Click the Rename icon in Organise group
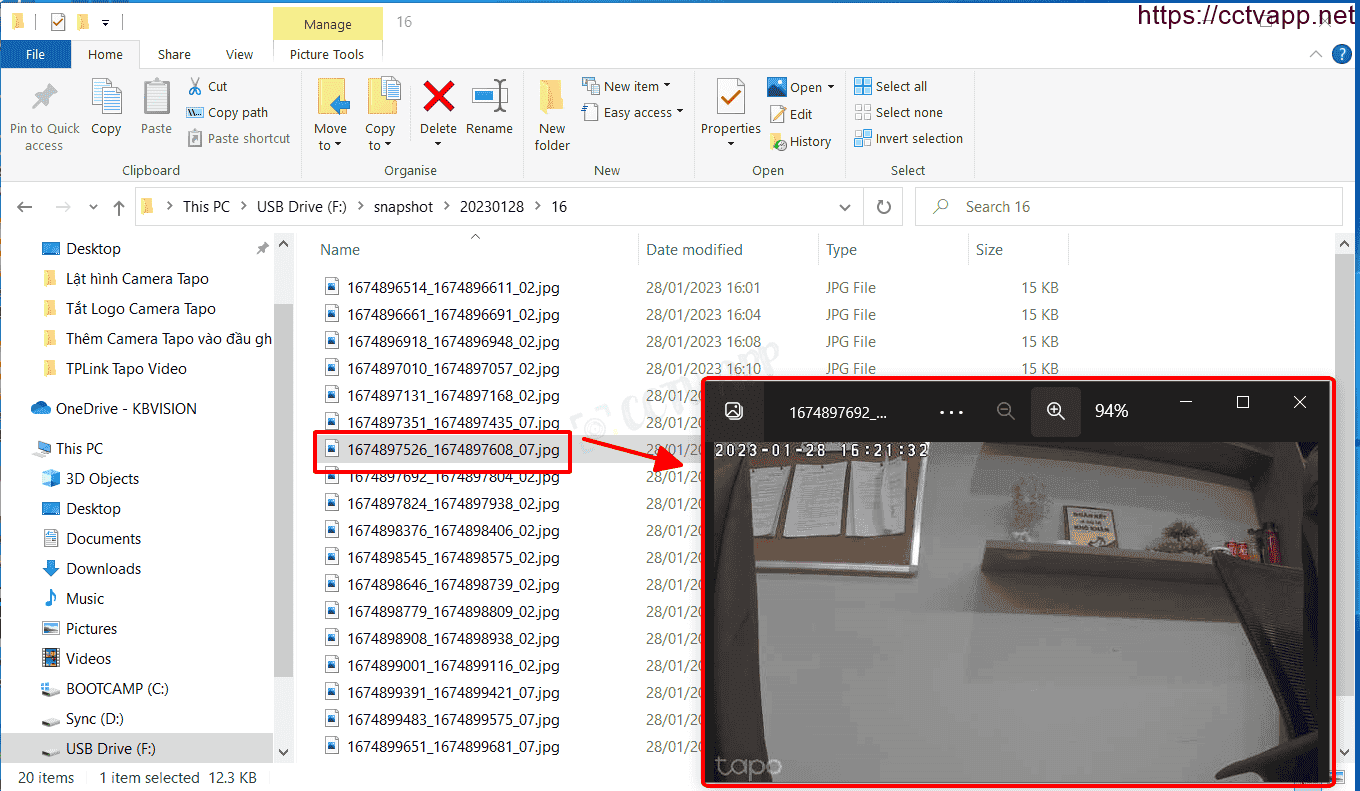This screenshot has width=1360, height=791. coord(489,98)
